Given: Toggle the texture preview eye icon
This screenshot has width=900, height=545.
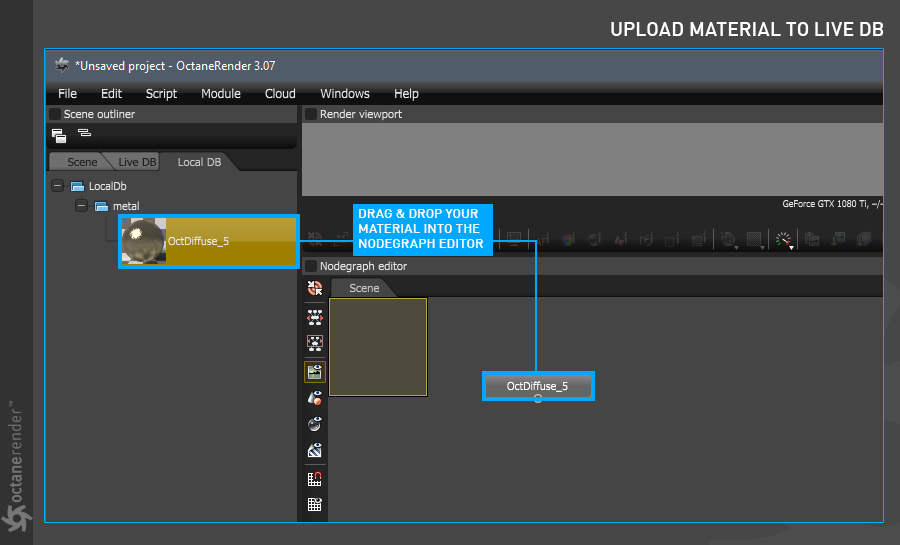Looking at the screenshot, I should [315, 450].
